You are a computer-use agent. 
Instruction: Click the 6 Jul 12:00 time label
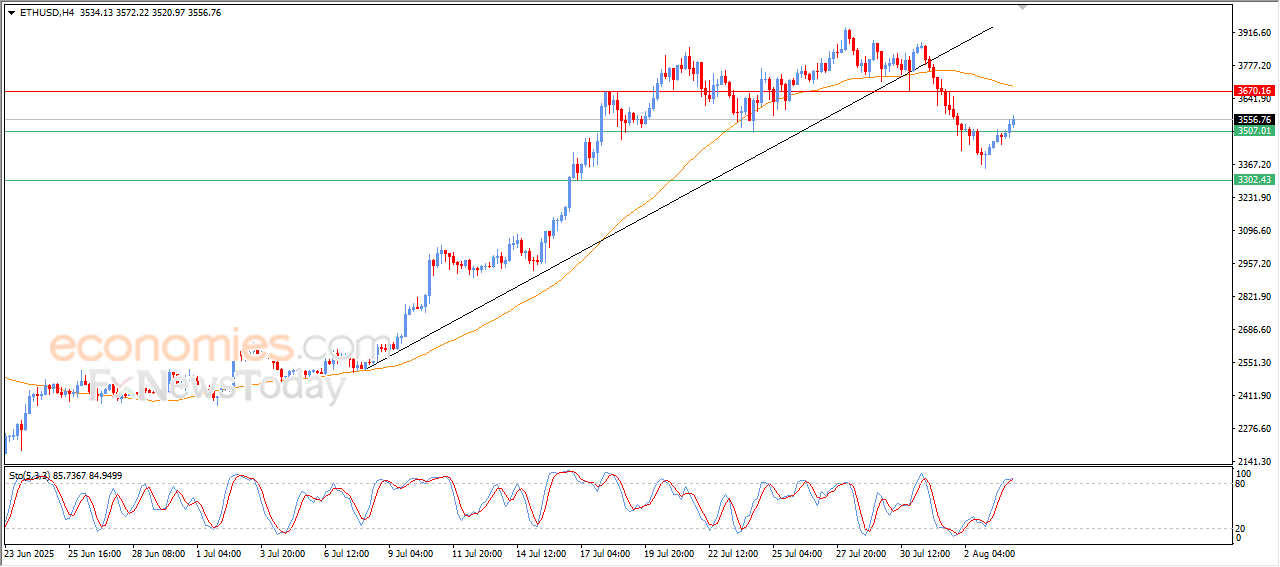point(349,553)
